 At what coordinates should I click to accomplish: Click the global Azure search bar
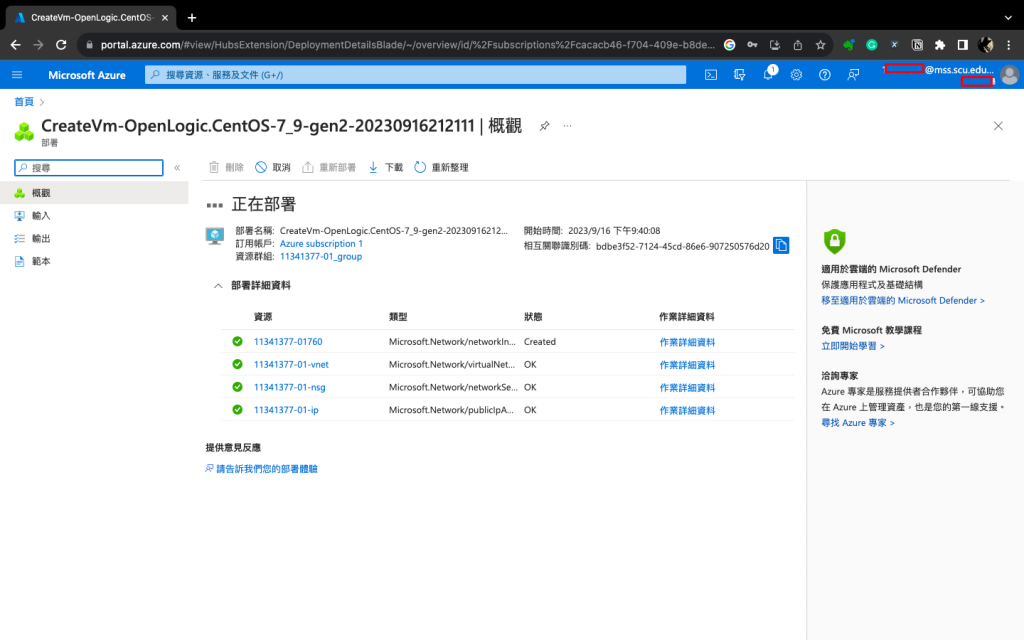click(415, 75)
